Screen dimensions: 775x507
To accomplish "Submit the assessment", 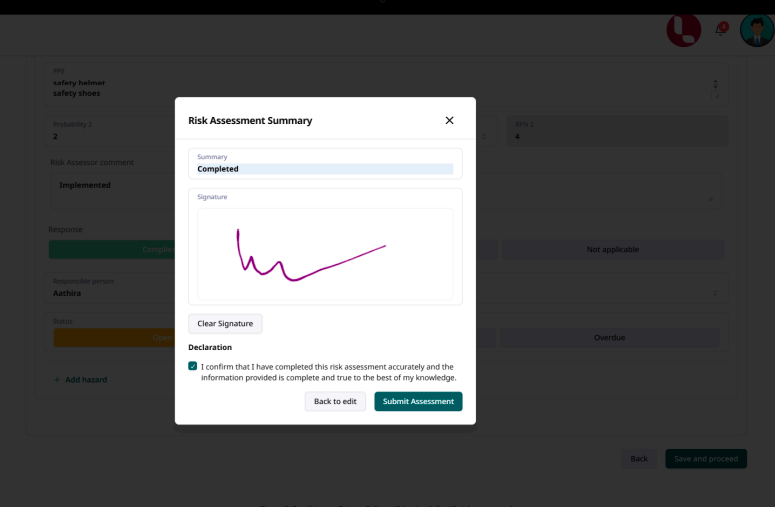I will tap(418, 401).
